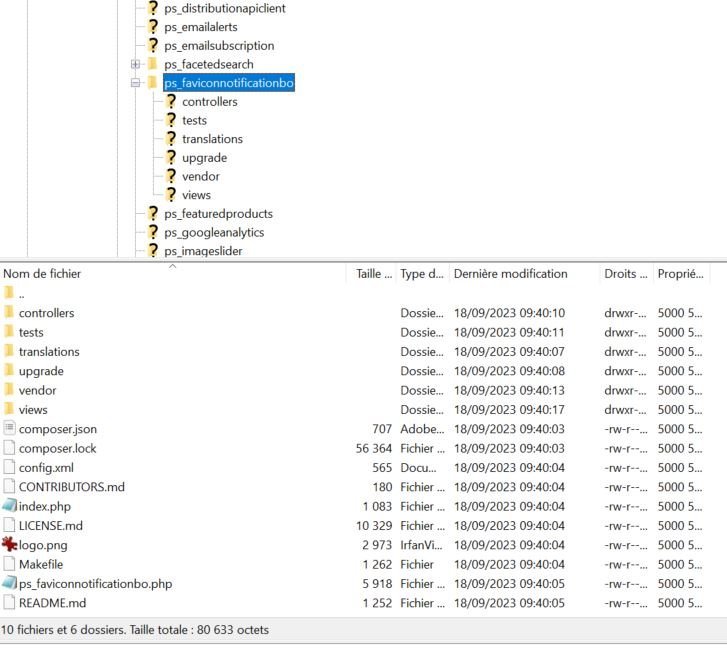
Task: Sort by Type column header
Action: coord(421,274)
